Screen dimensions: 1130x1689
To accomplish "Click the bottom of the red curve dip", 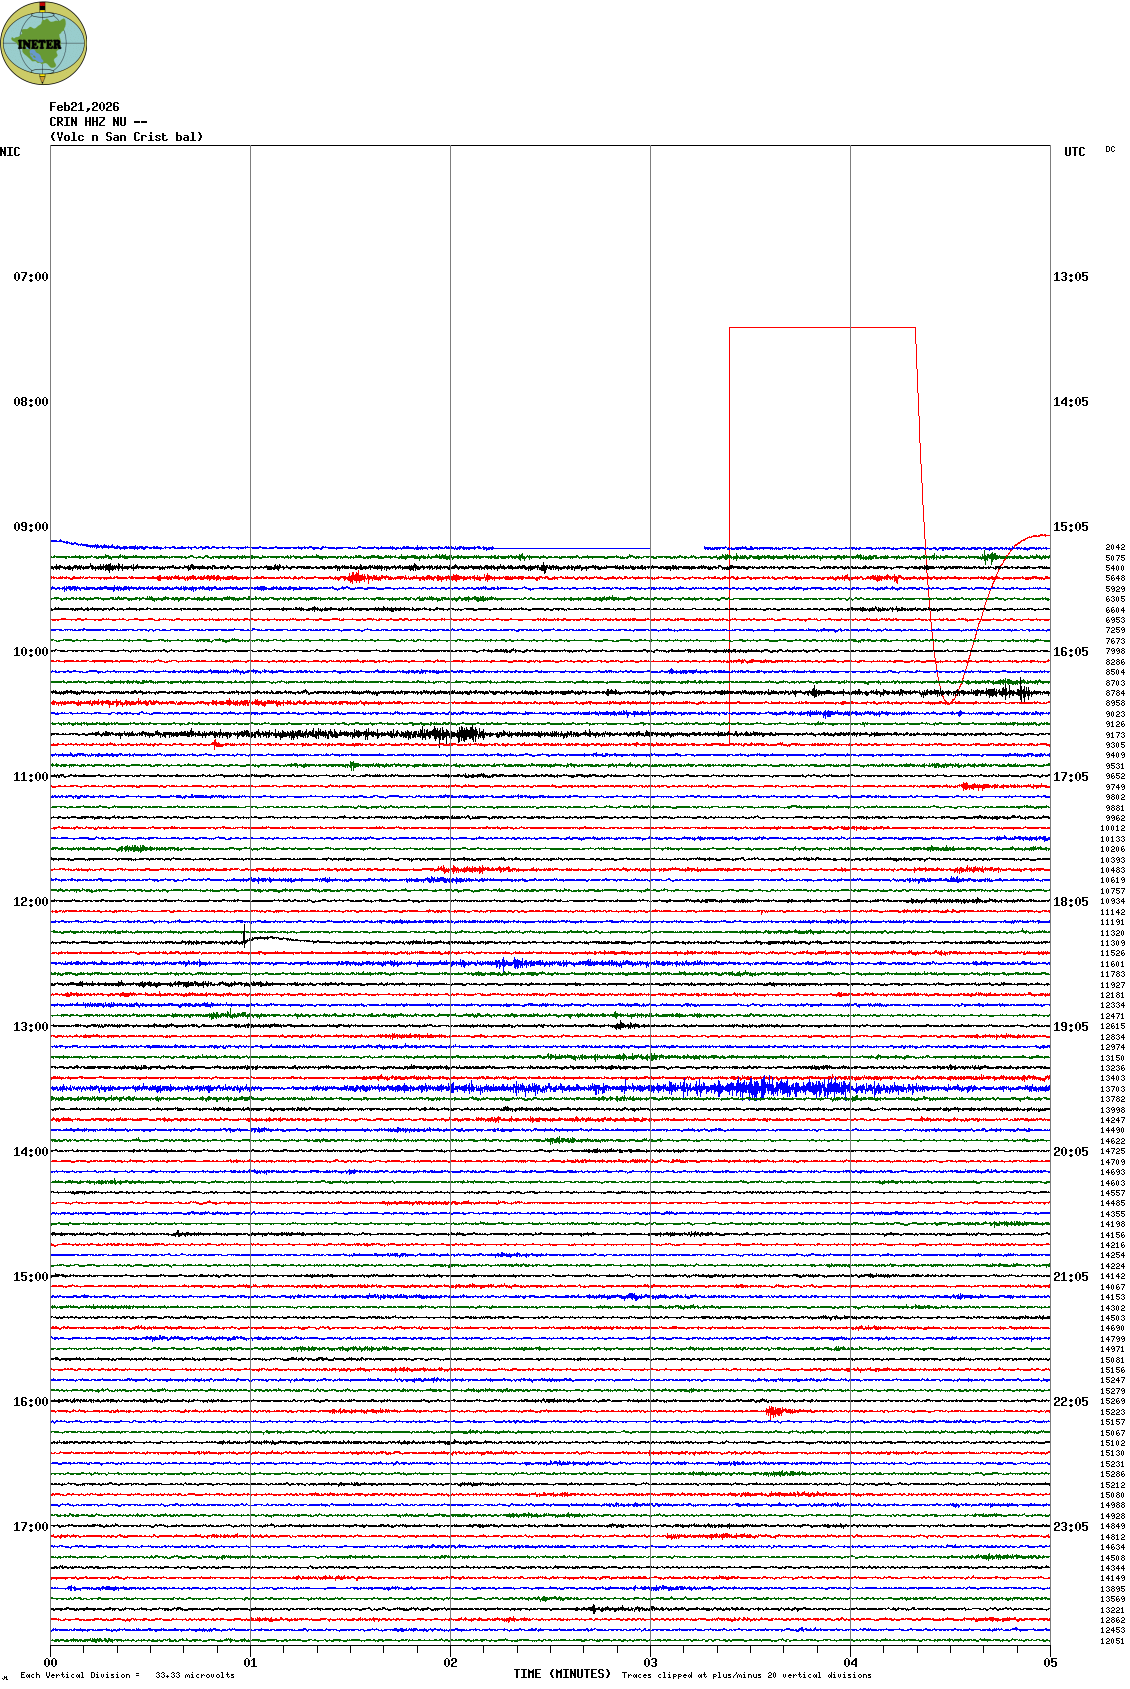I will [x=947, y=700].
